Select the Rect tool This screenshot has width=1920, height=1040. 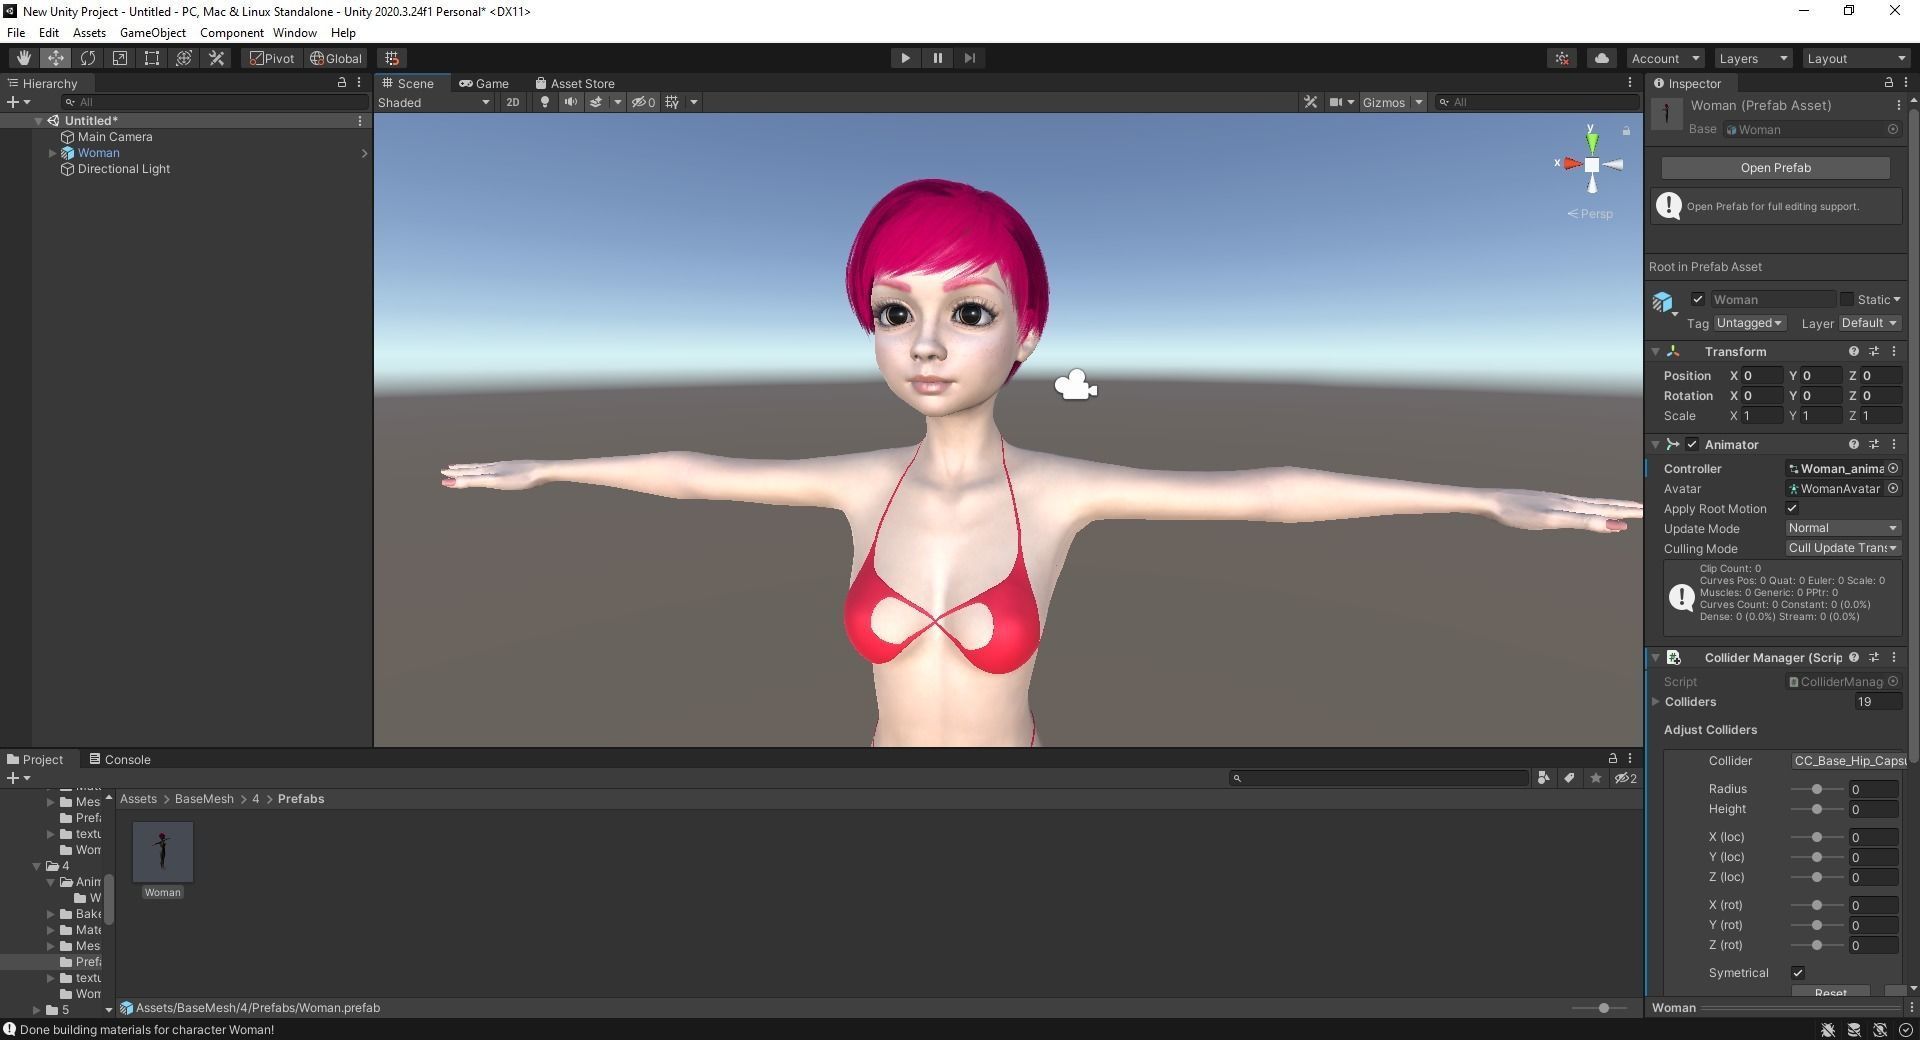point(152,58)
